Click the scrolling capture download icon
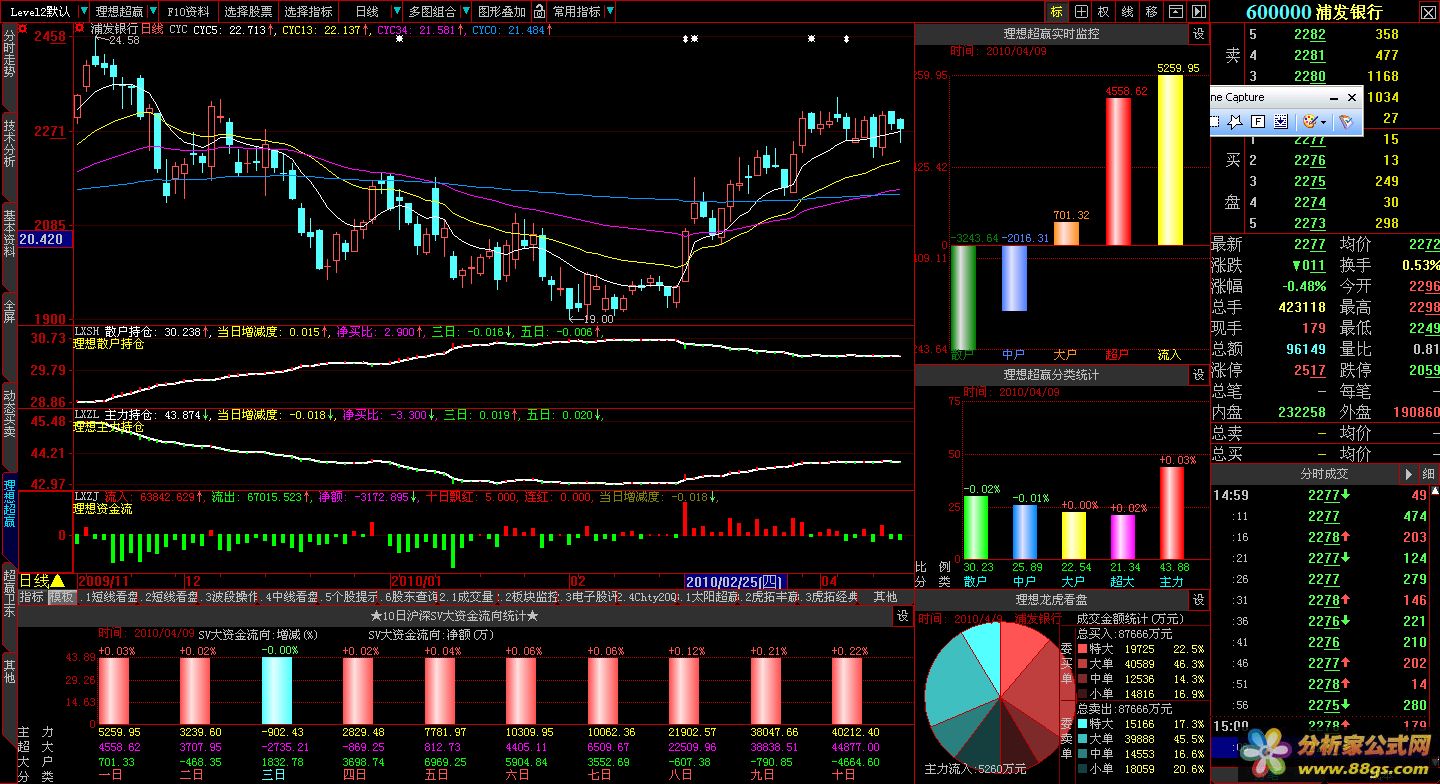Screen dimensions: 1440x784 coord(1280,122)
